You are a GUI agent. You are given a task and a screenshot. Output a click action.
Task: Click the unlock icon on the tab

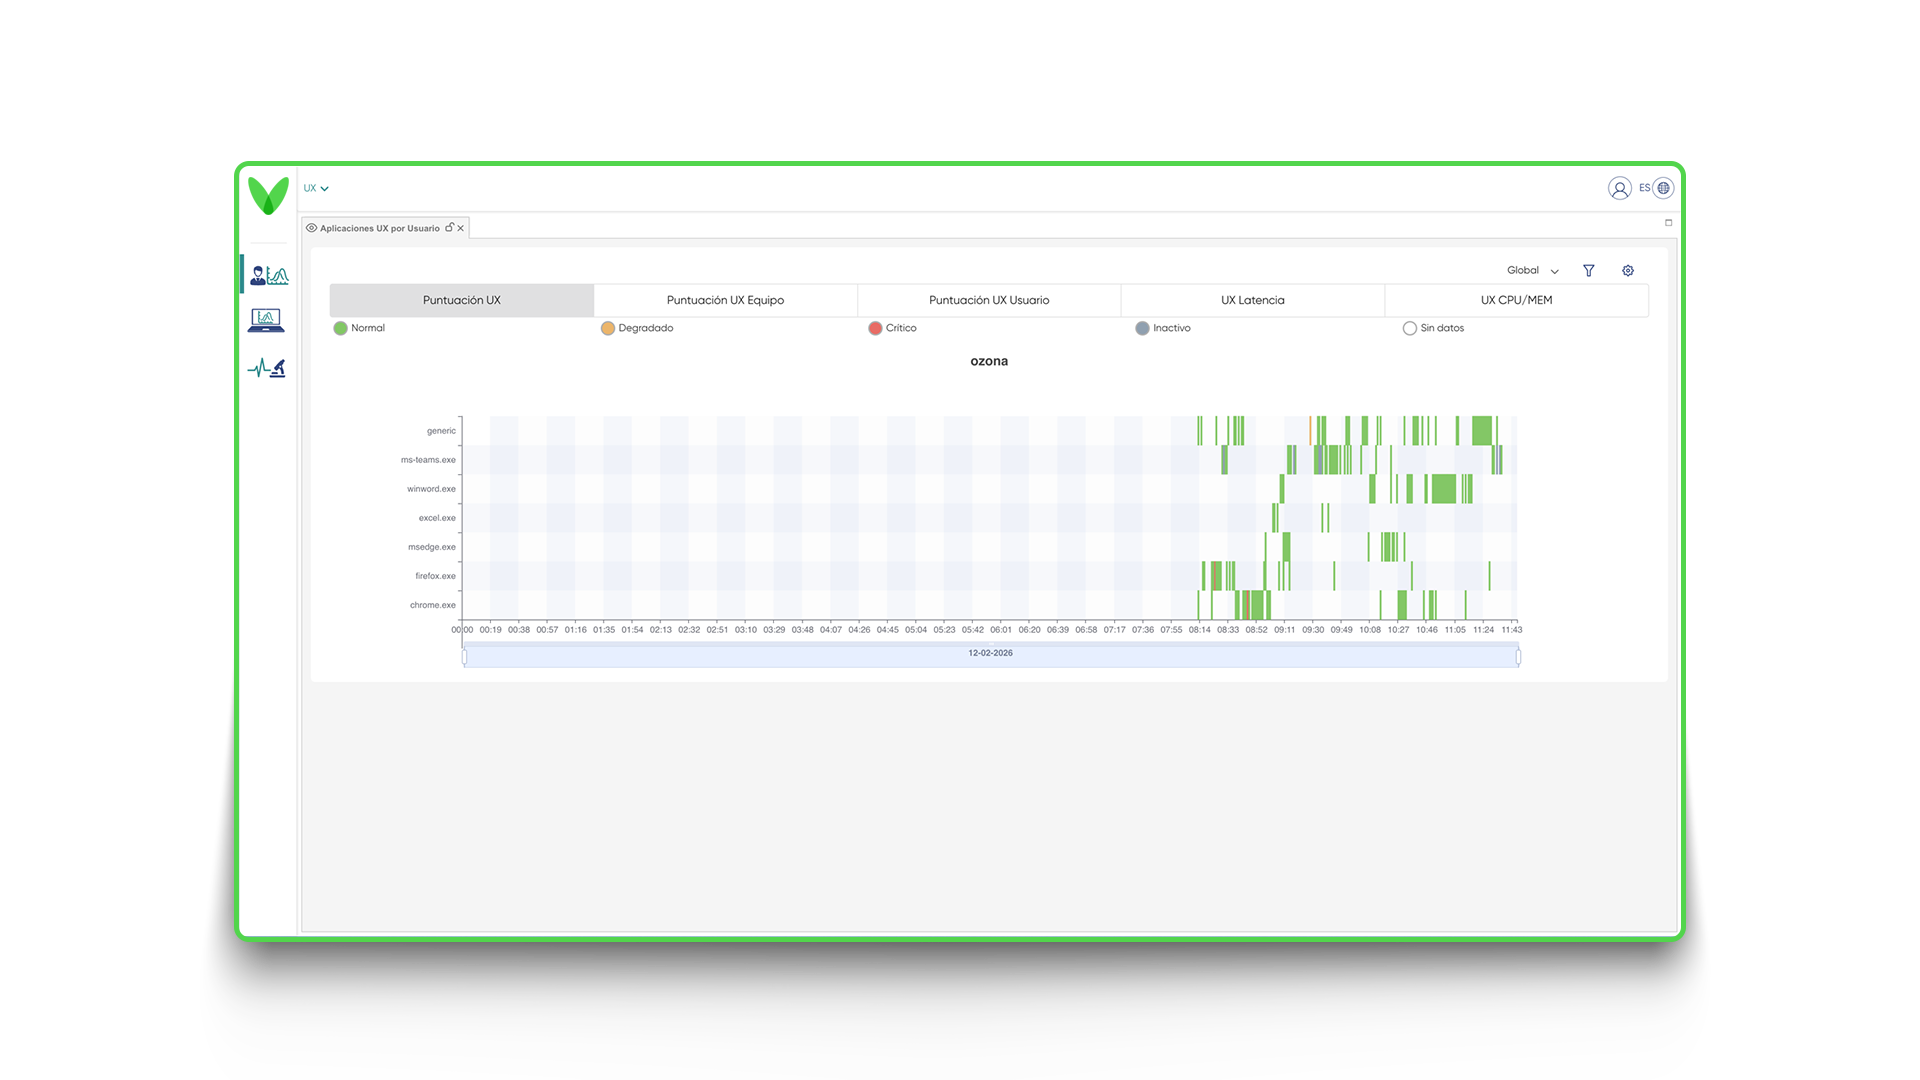click(x=449, y=228)
